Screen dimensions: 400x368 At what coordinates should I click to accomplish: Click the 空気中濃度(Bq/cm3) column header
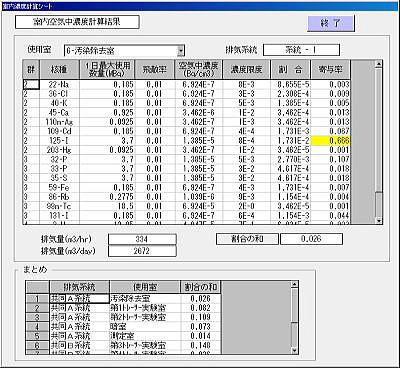click(x=198, y=69)
